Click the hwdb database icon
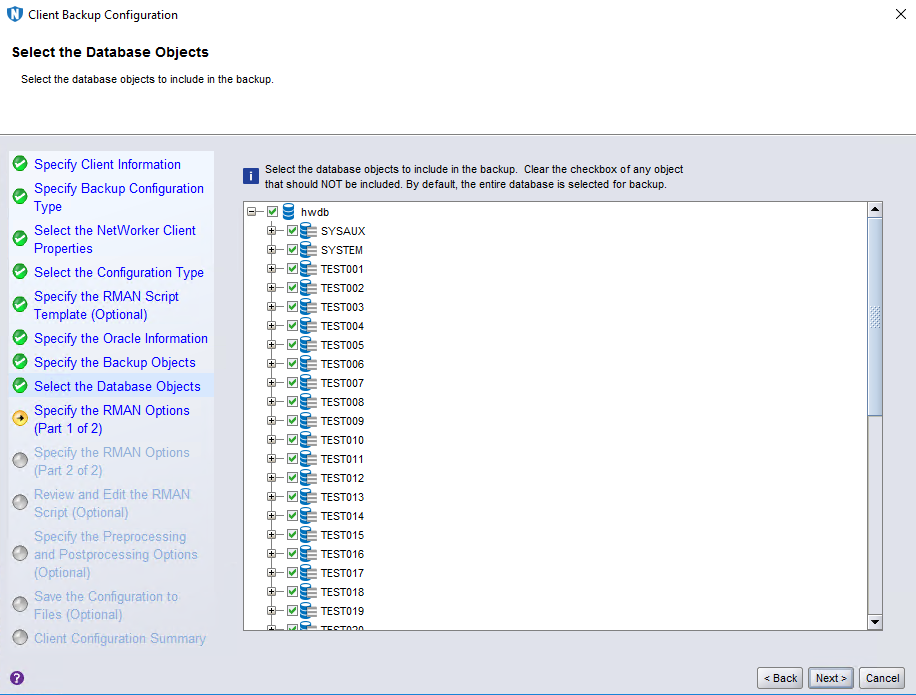Screen dimensions: 916x695 coord(289,212)
